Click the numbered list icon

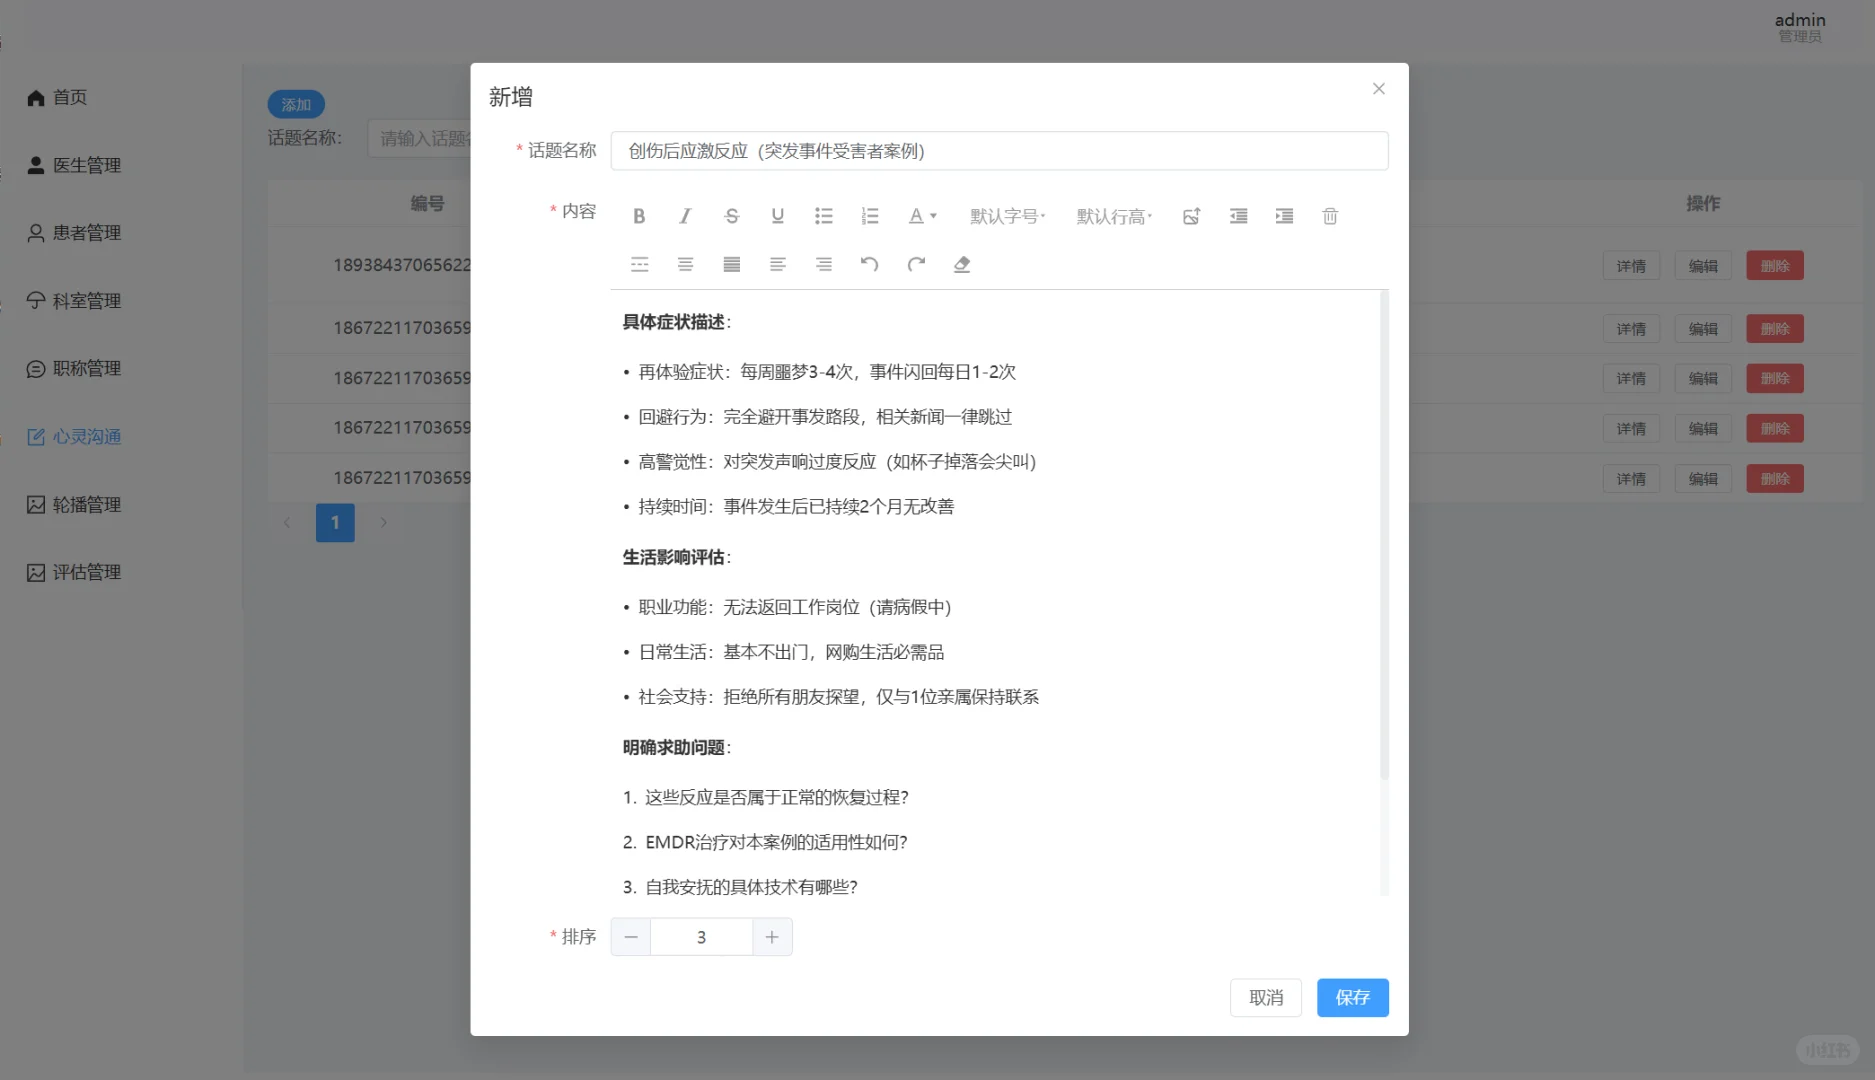coord(870,215)
